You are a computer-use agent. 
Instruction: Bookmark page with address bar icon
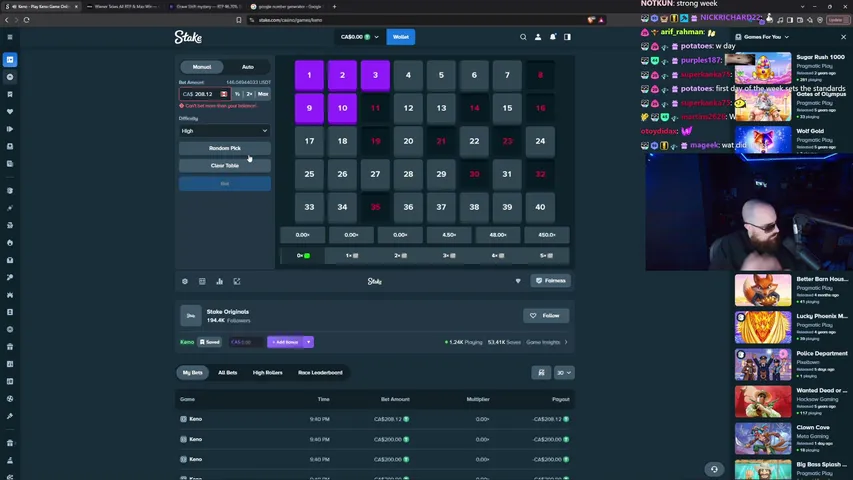click(239, 20)
